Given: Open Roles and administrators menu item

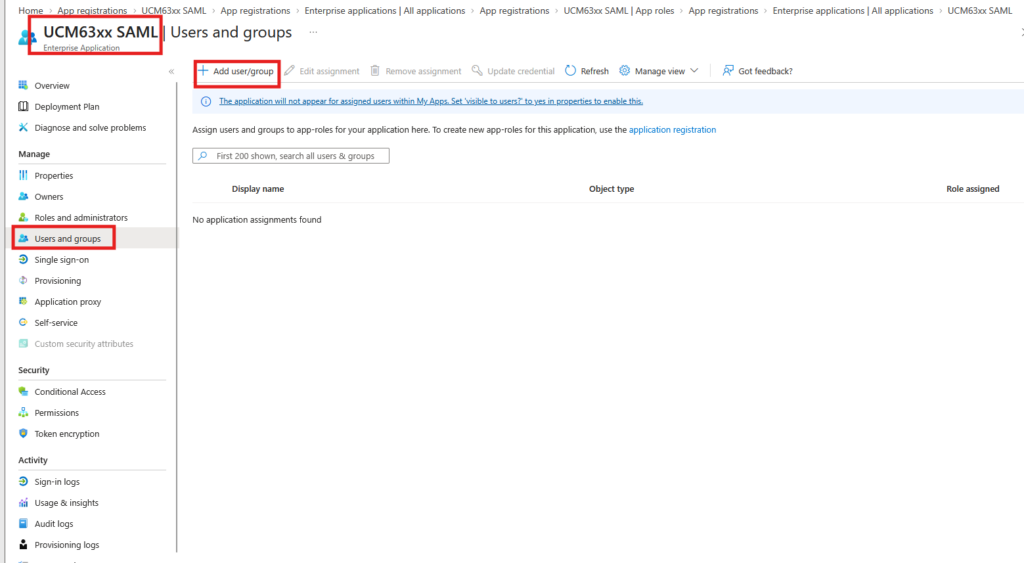Looking at the screenshot, I should click(x=81, y=217).
